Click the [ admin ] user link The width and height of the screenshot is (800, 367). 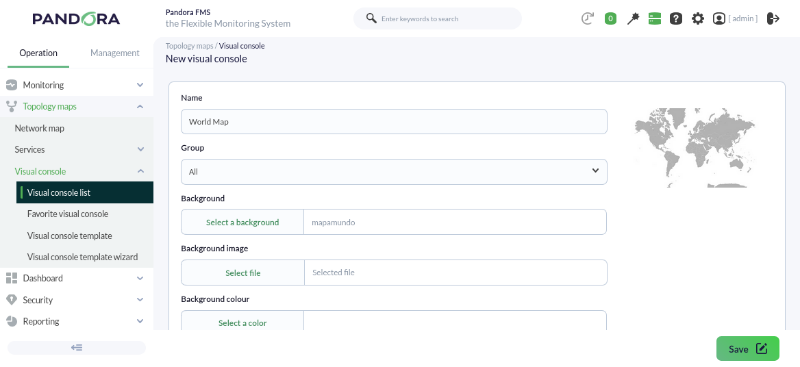pos(743,18)
